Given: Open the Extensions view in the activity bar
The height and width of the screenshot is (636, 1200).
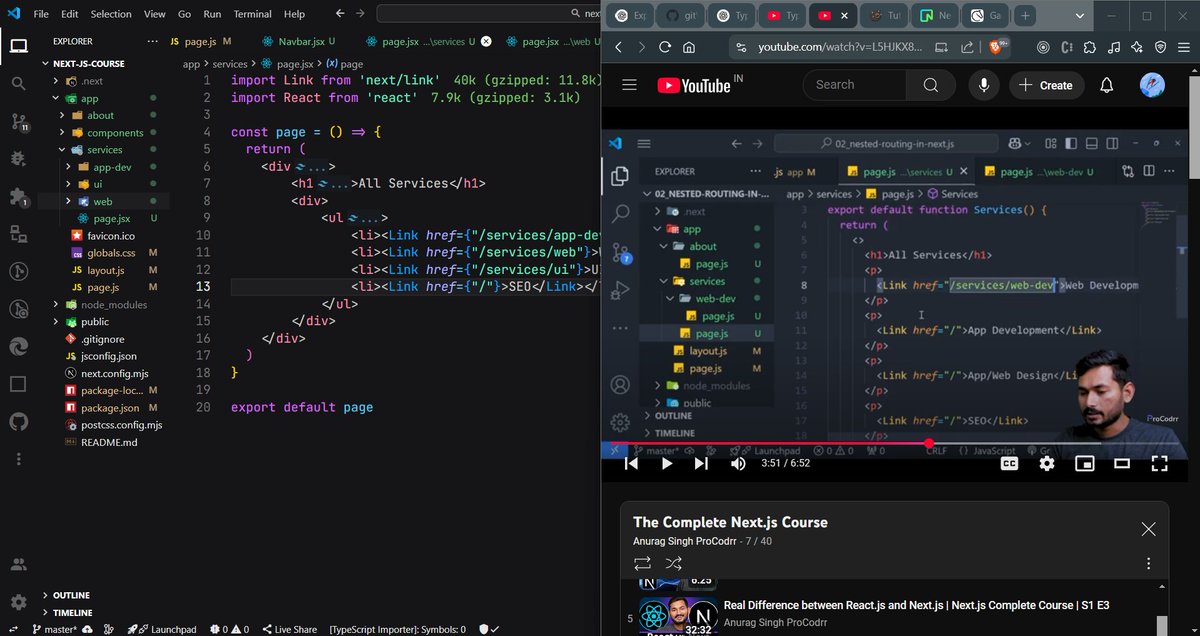Looking at the screenshot, I should coord(18,197).
